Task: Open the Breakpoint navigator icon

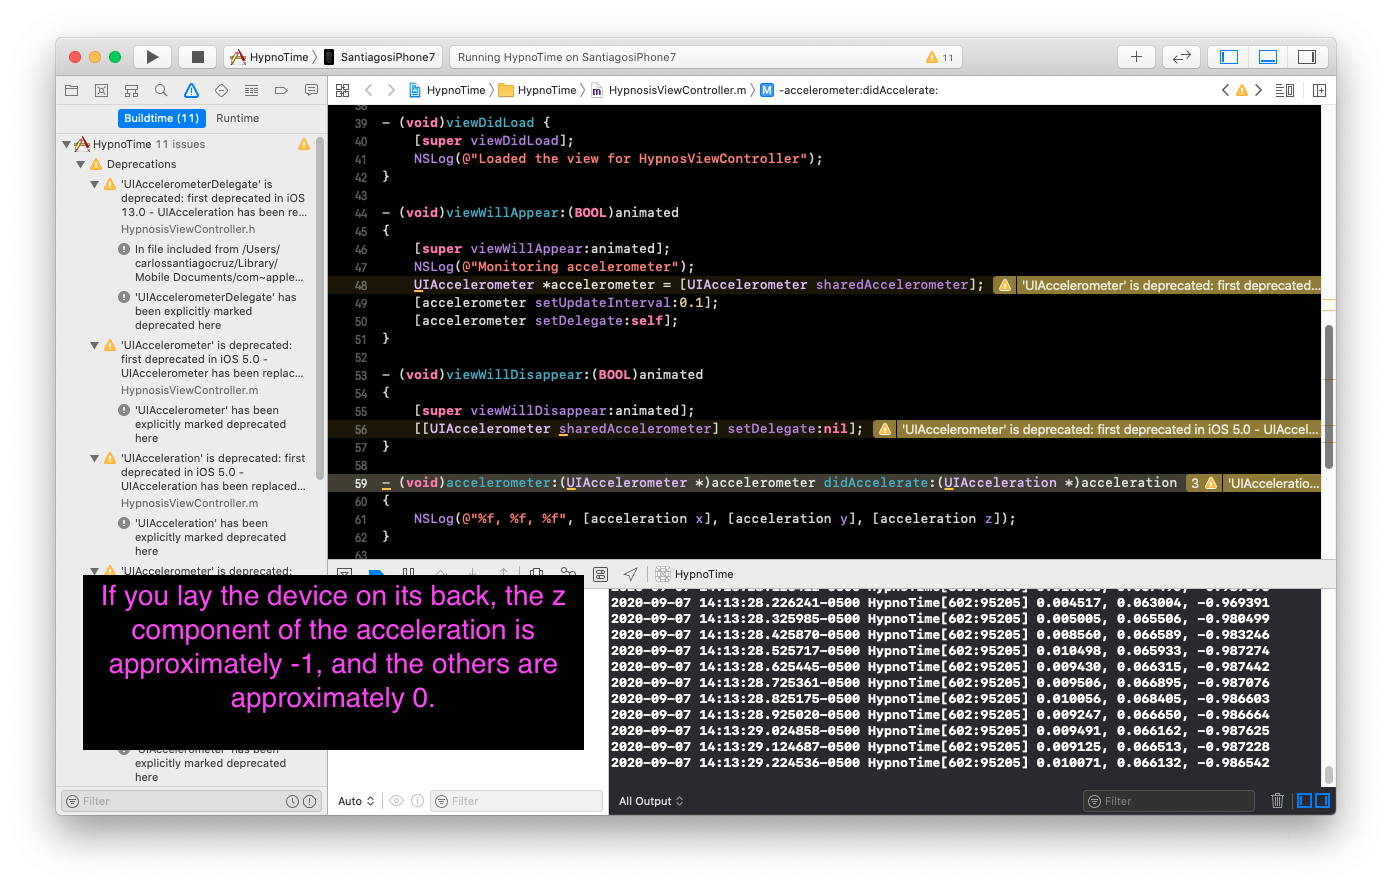Action: coord(281,90)
